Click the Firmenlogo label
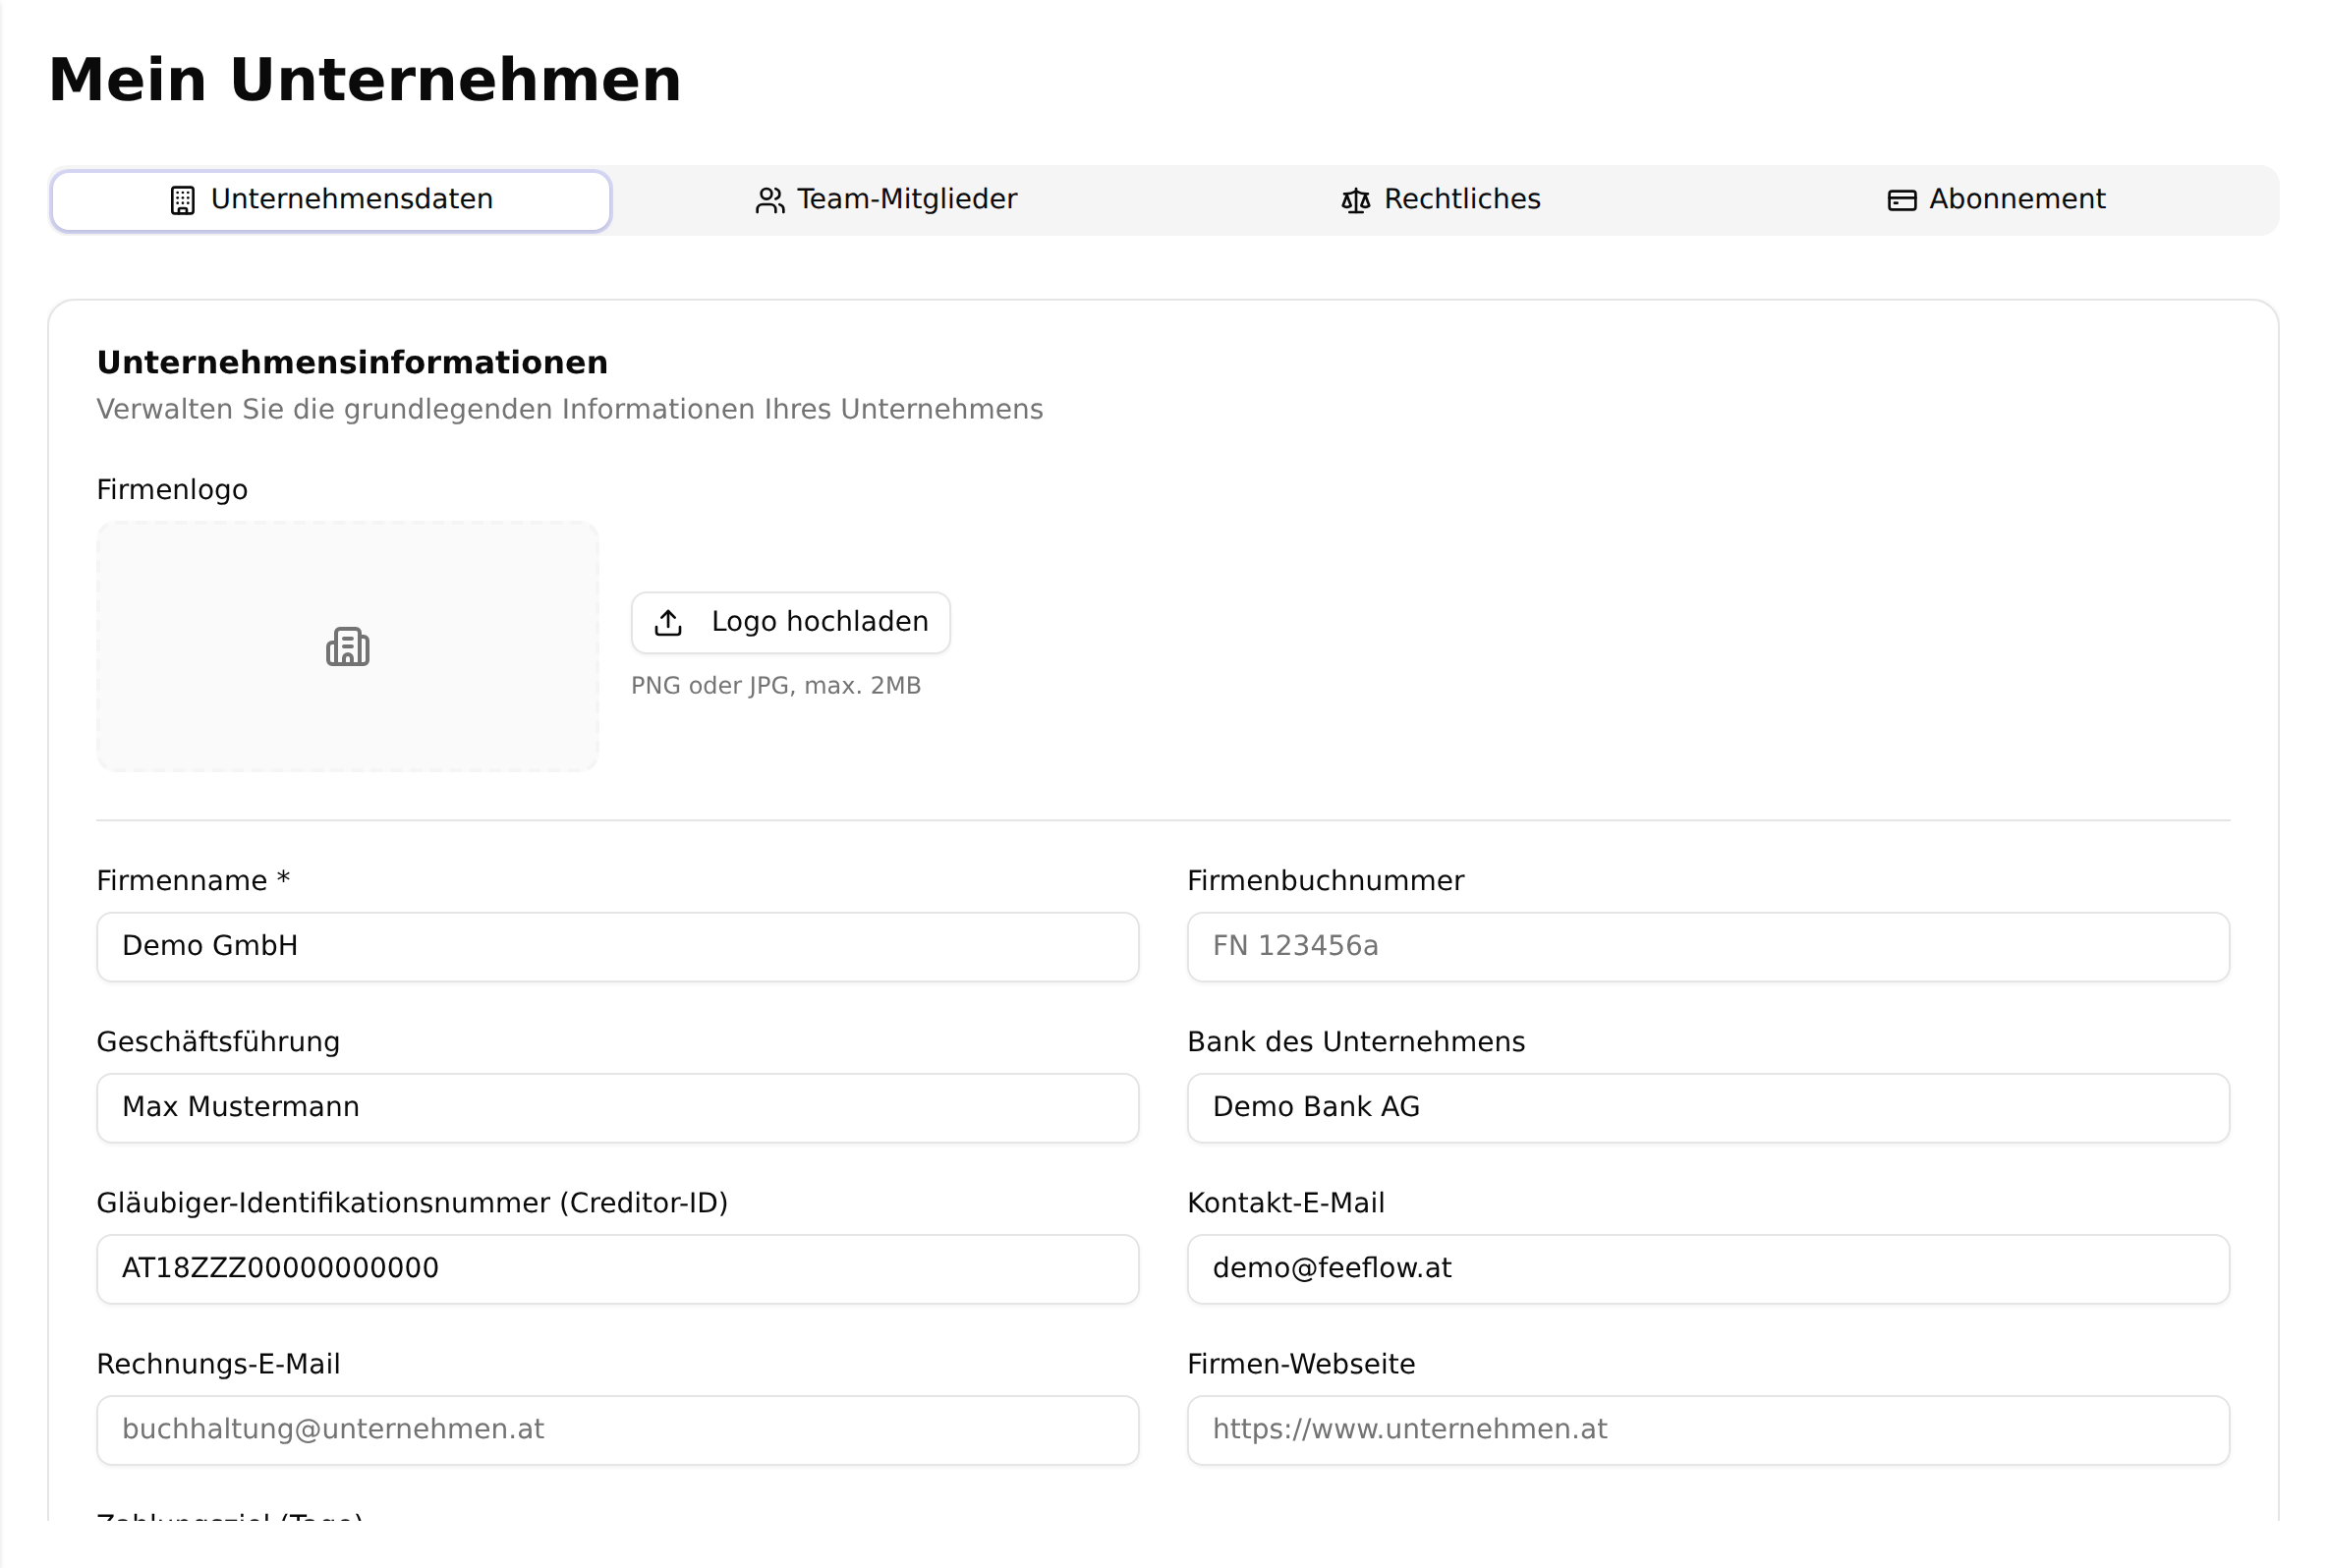The width and height of the screenshot is (2327, 1568). click(x=172, y=490)
